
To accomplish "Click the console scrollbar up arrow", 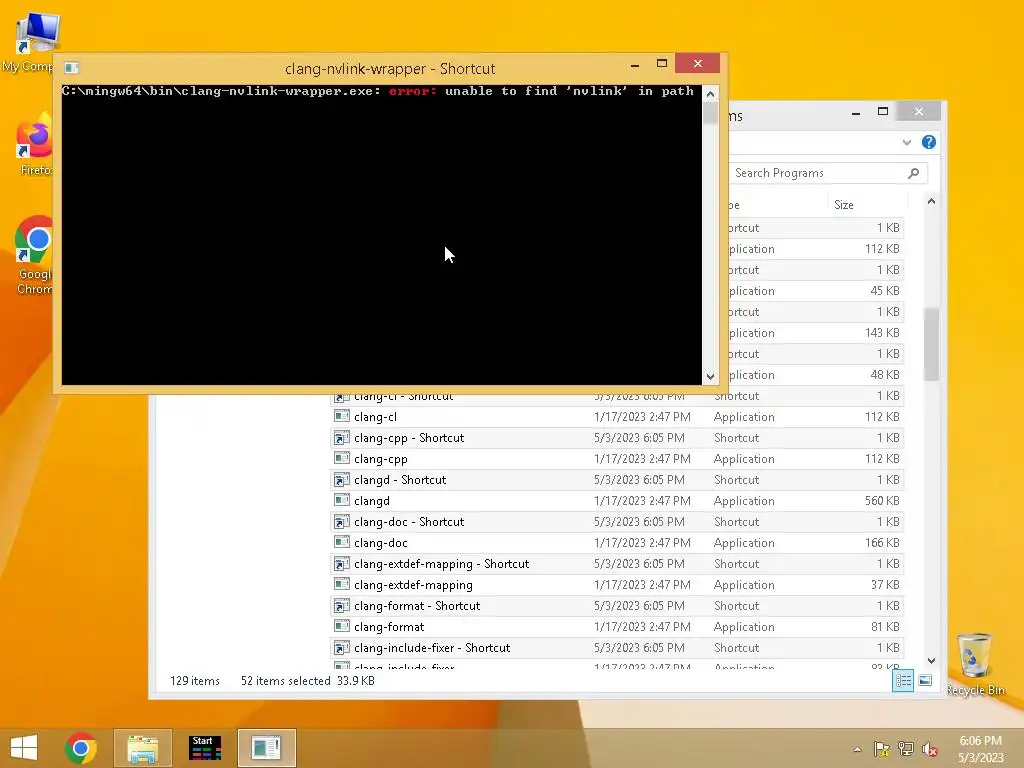I will pos(711,94).
